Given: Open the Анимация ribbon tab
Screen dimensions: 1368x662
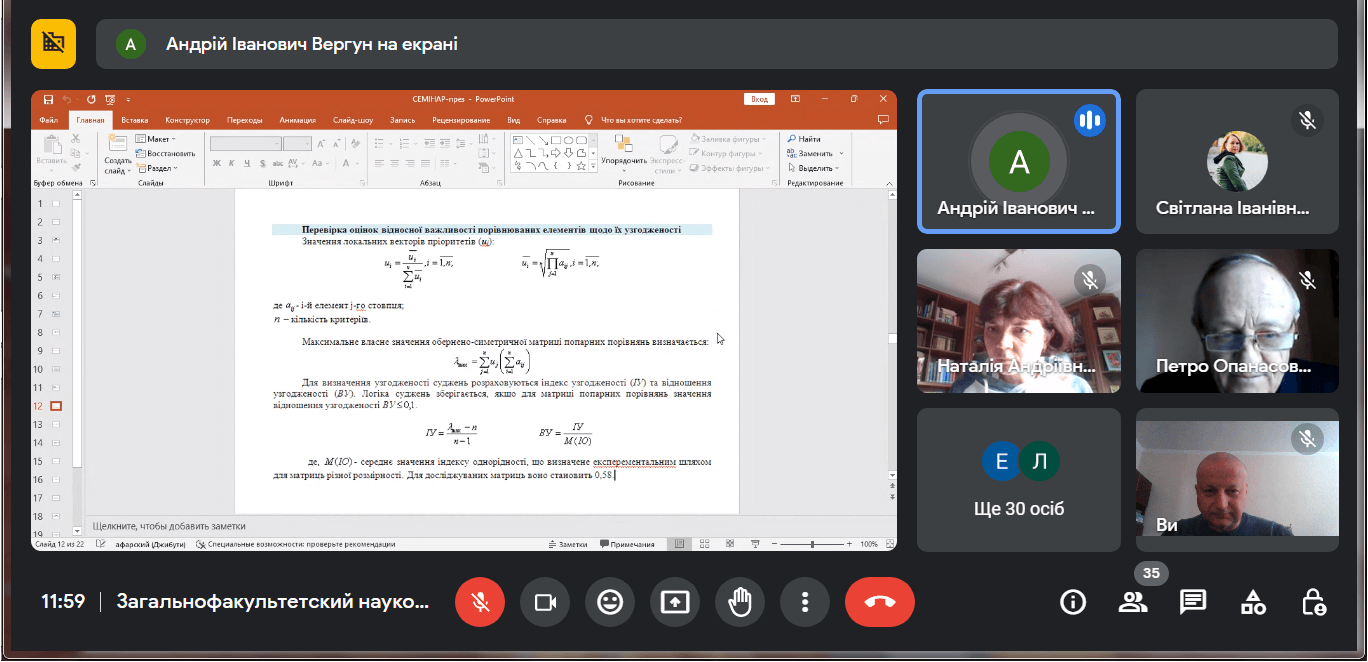Looking at the screenshot, I should click(x=297, y=120).
